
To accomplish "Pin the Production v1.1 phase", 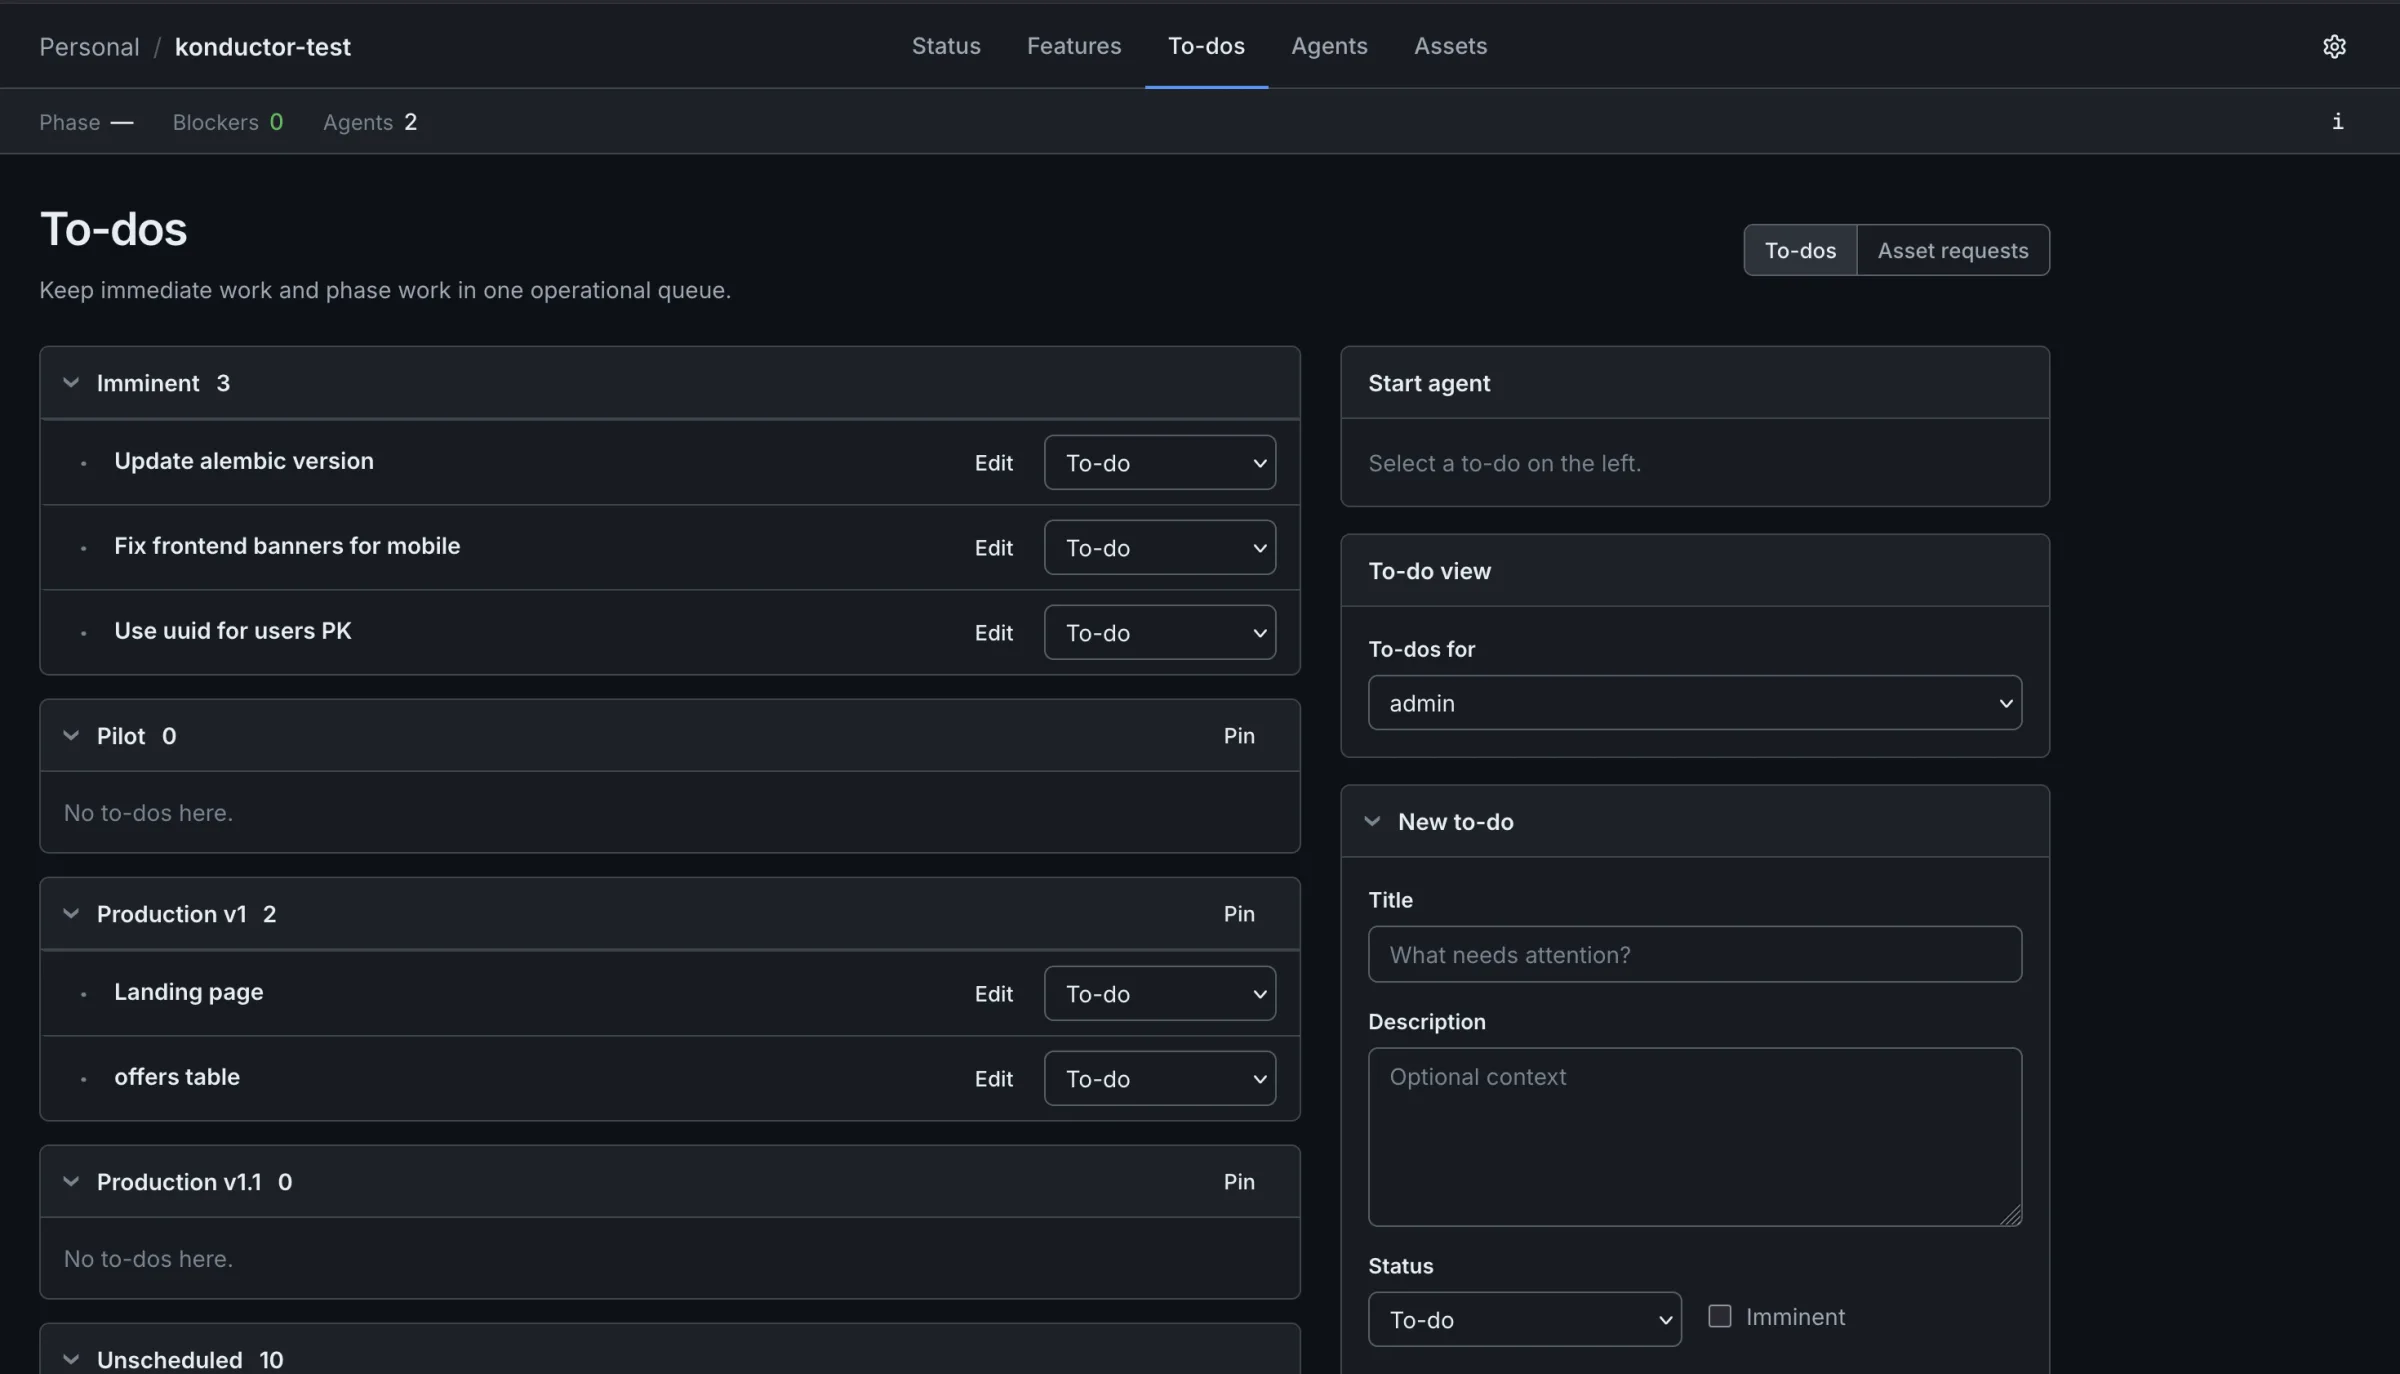I will click(1239, 1182).
